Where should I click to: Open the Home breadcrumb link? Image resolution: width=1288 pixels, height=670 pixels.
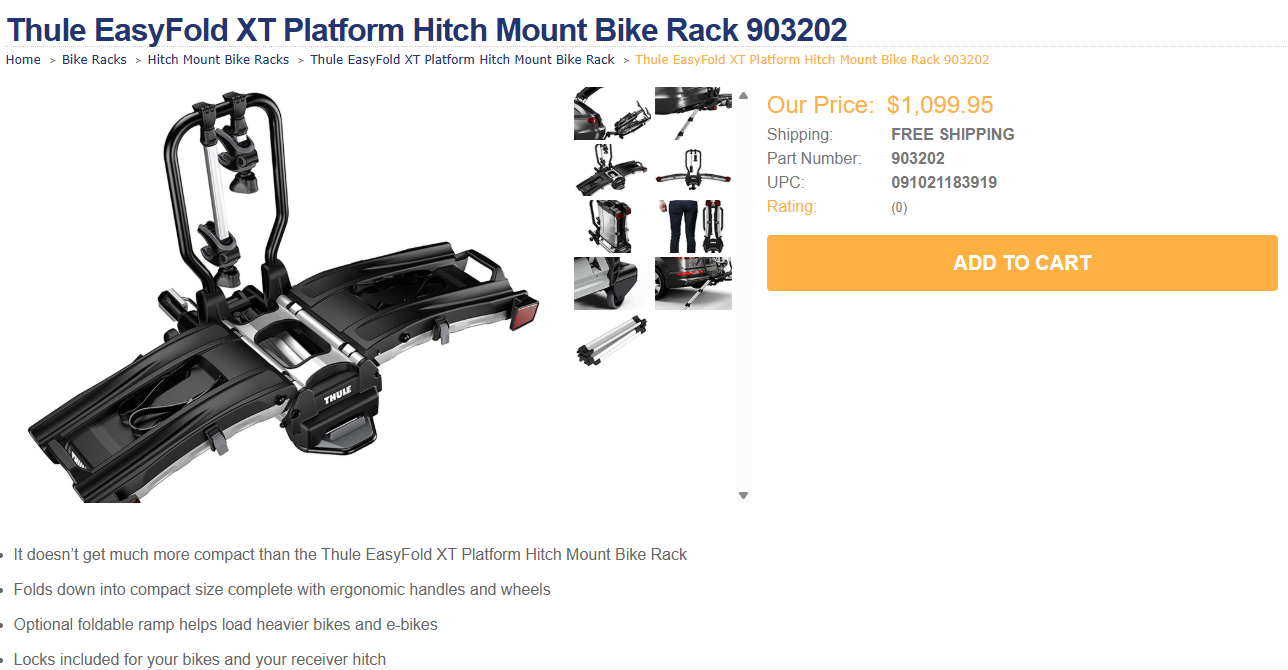[23, 60]
